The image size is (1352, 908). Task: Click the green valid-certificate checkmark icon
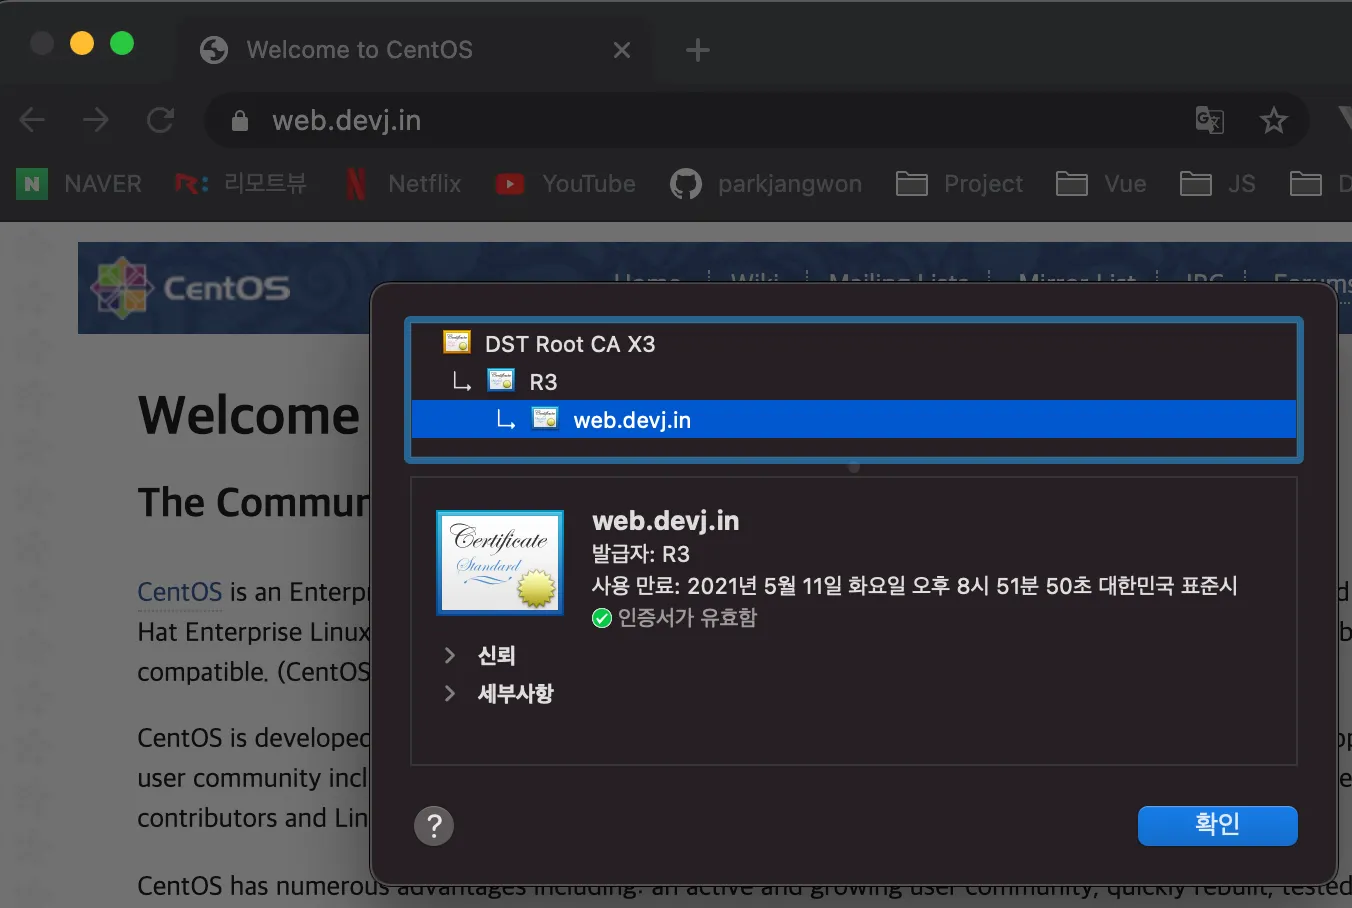pos(602,618)
